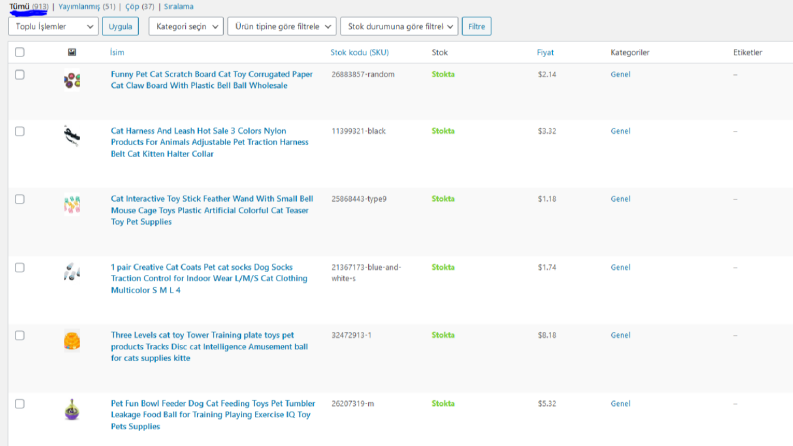Click Stokta status in the 32472913-1 row
Screen dimensions: 793x446
click(443, 335)
